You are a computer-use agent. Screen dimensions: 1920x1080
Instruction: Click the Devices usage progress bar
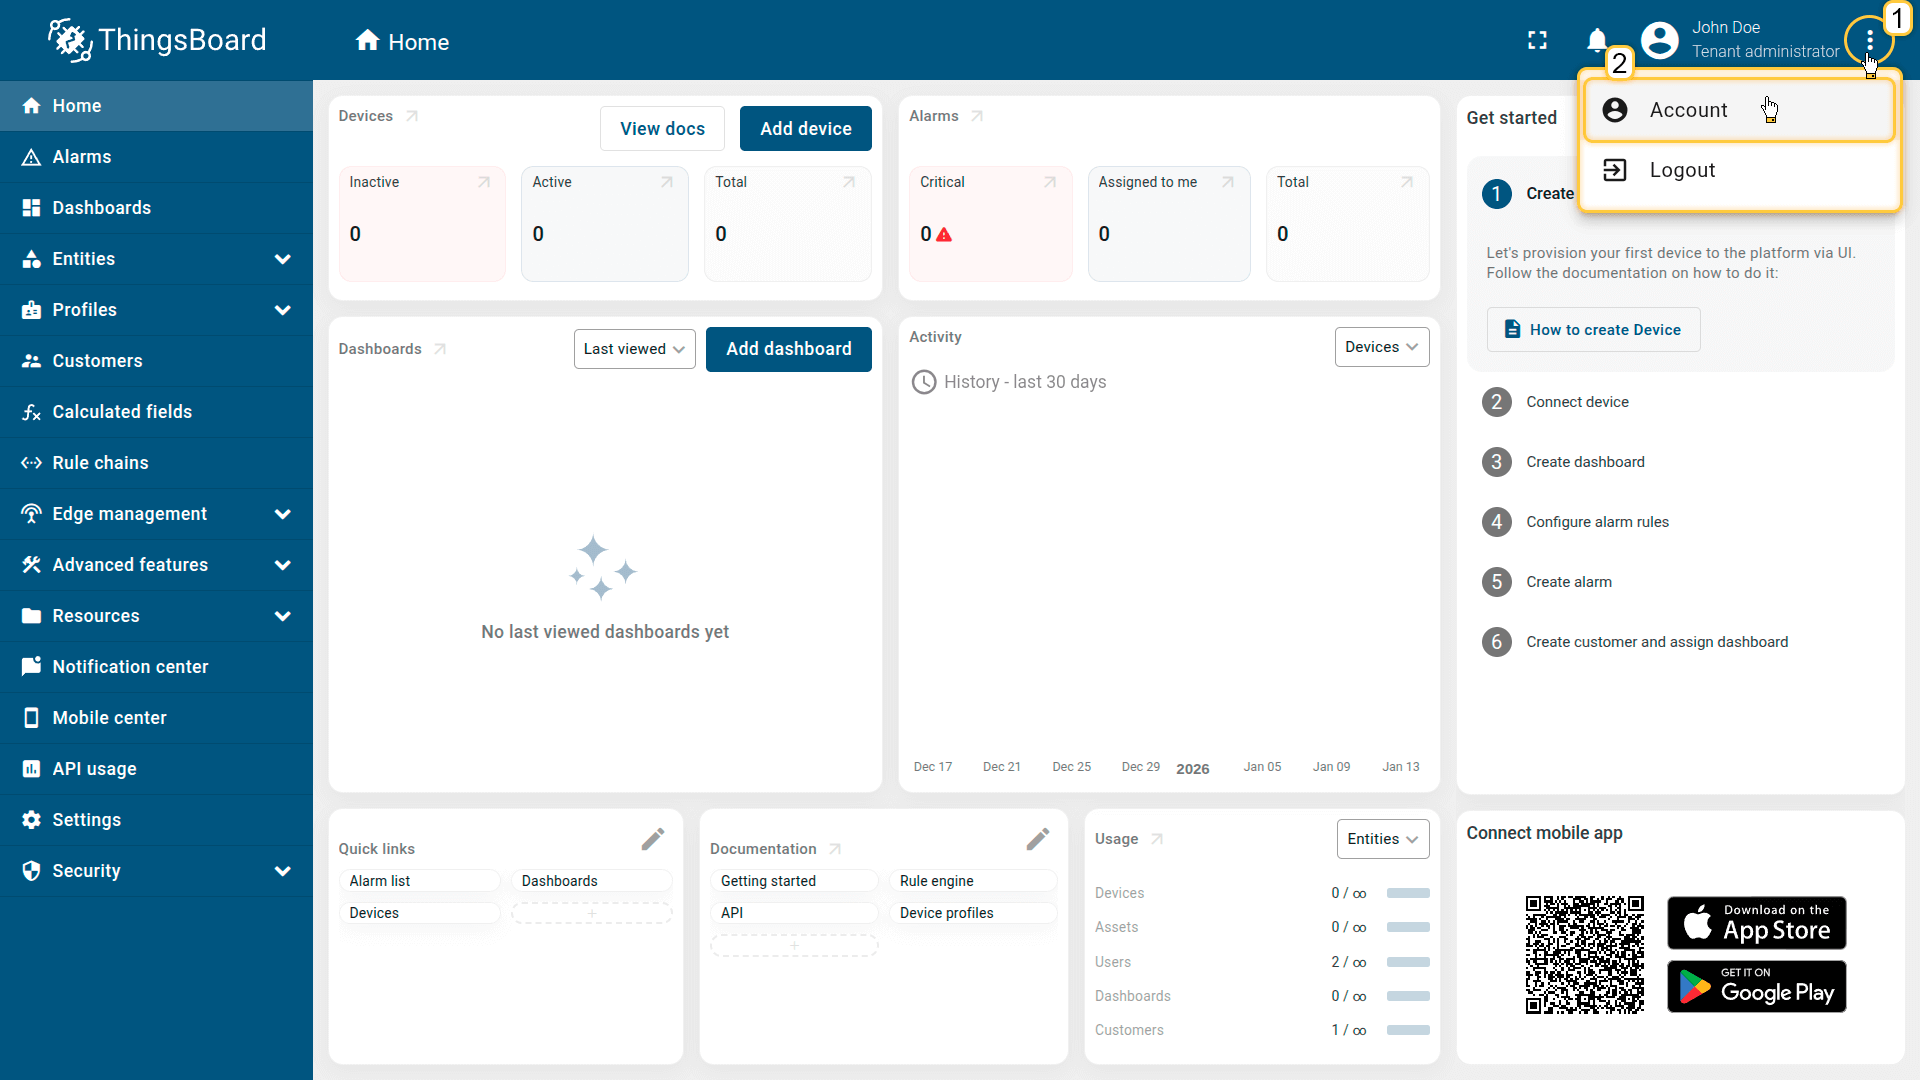(1408, 893)
